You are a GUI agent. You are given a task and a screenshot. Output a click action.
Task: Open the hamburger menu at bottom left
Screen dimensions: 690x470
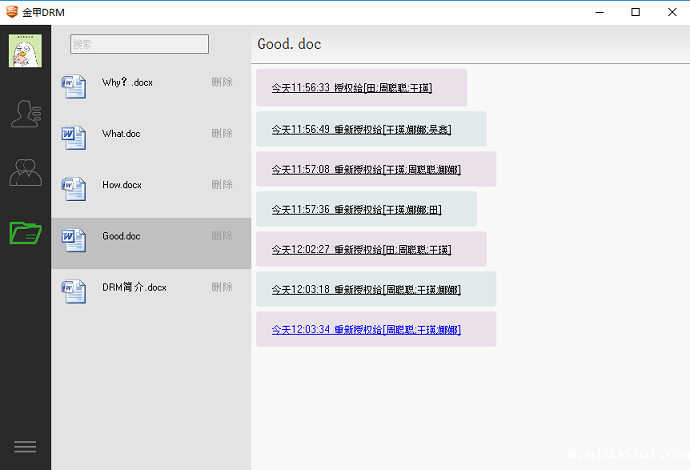(x=25, y=446)
